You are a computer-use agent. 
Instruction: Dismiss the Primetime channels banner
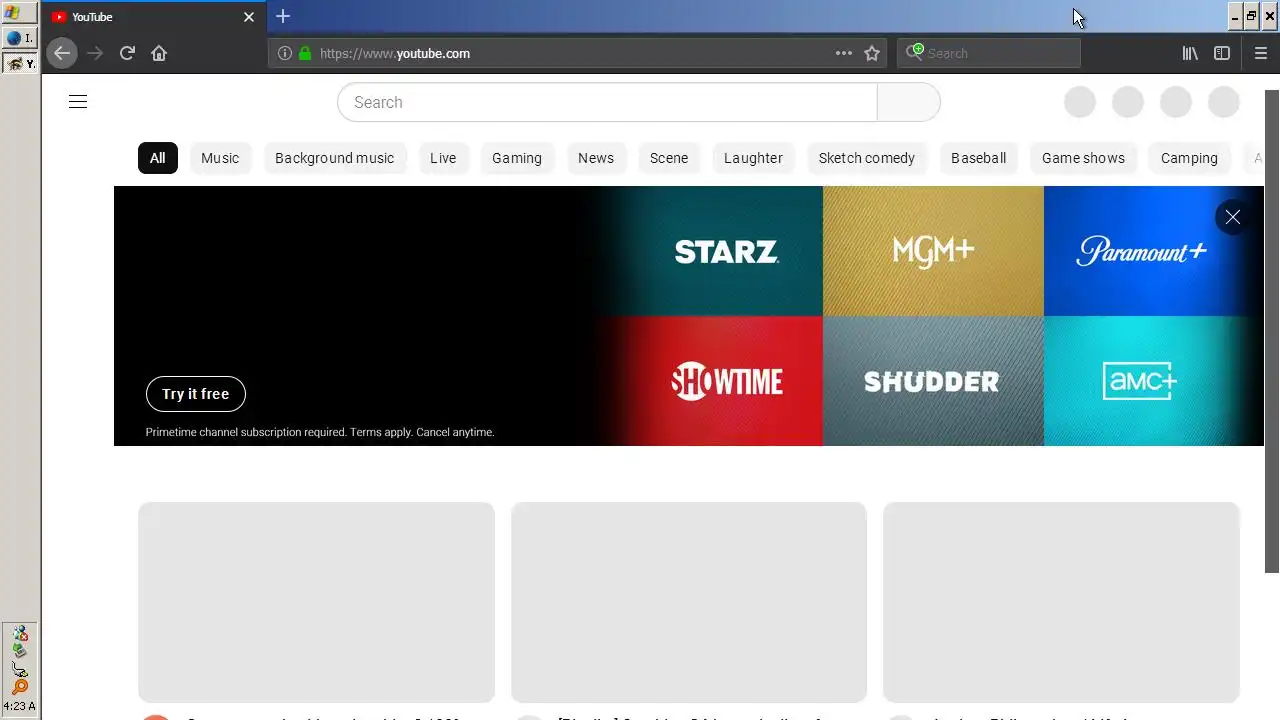click(1233, 217)
